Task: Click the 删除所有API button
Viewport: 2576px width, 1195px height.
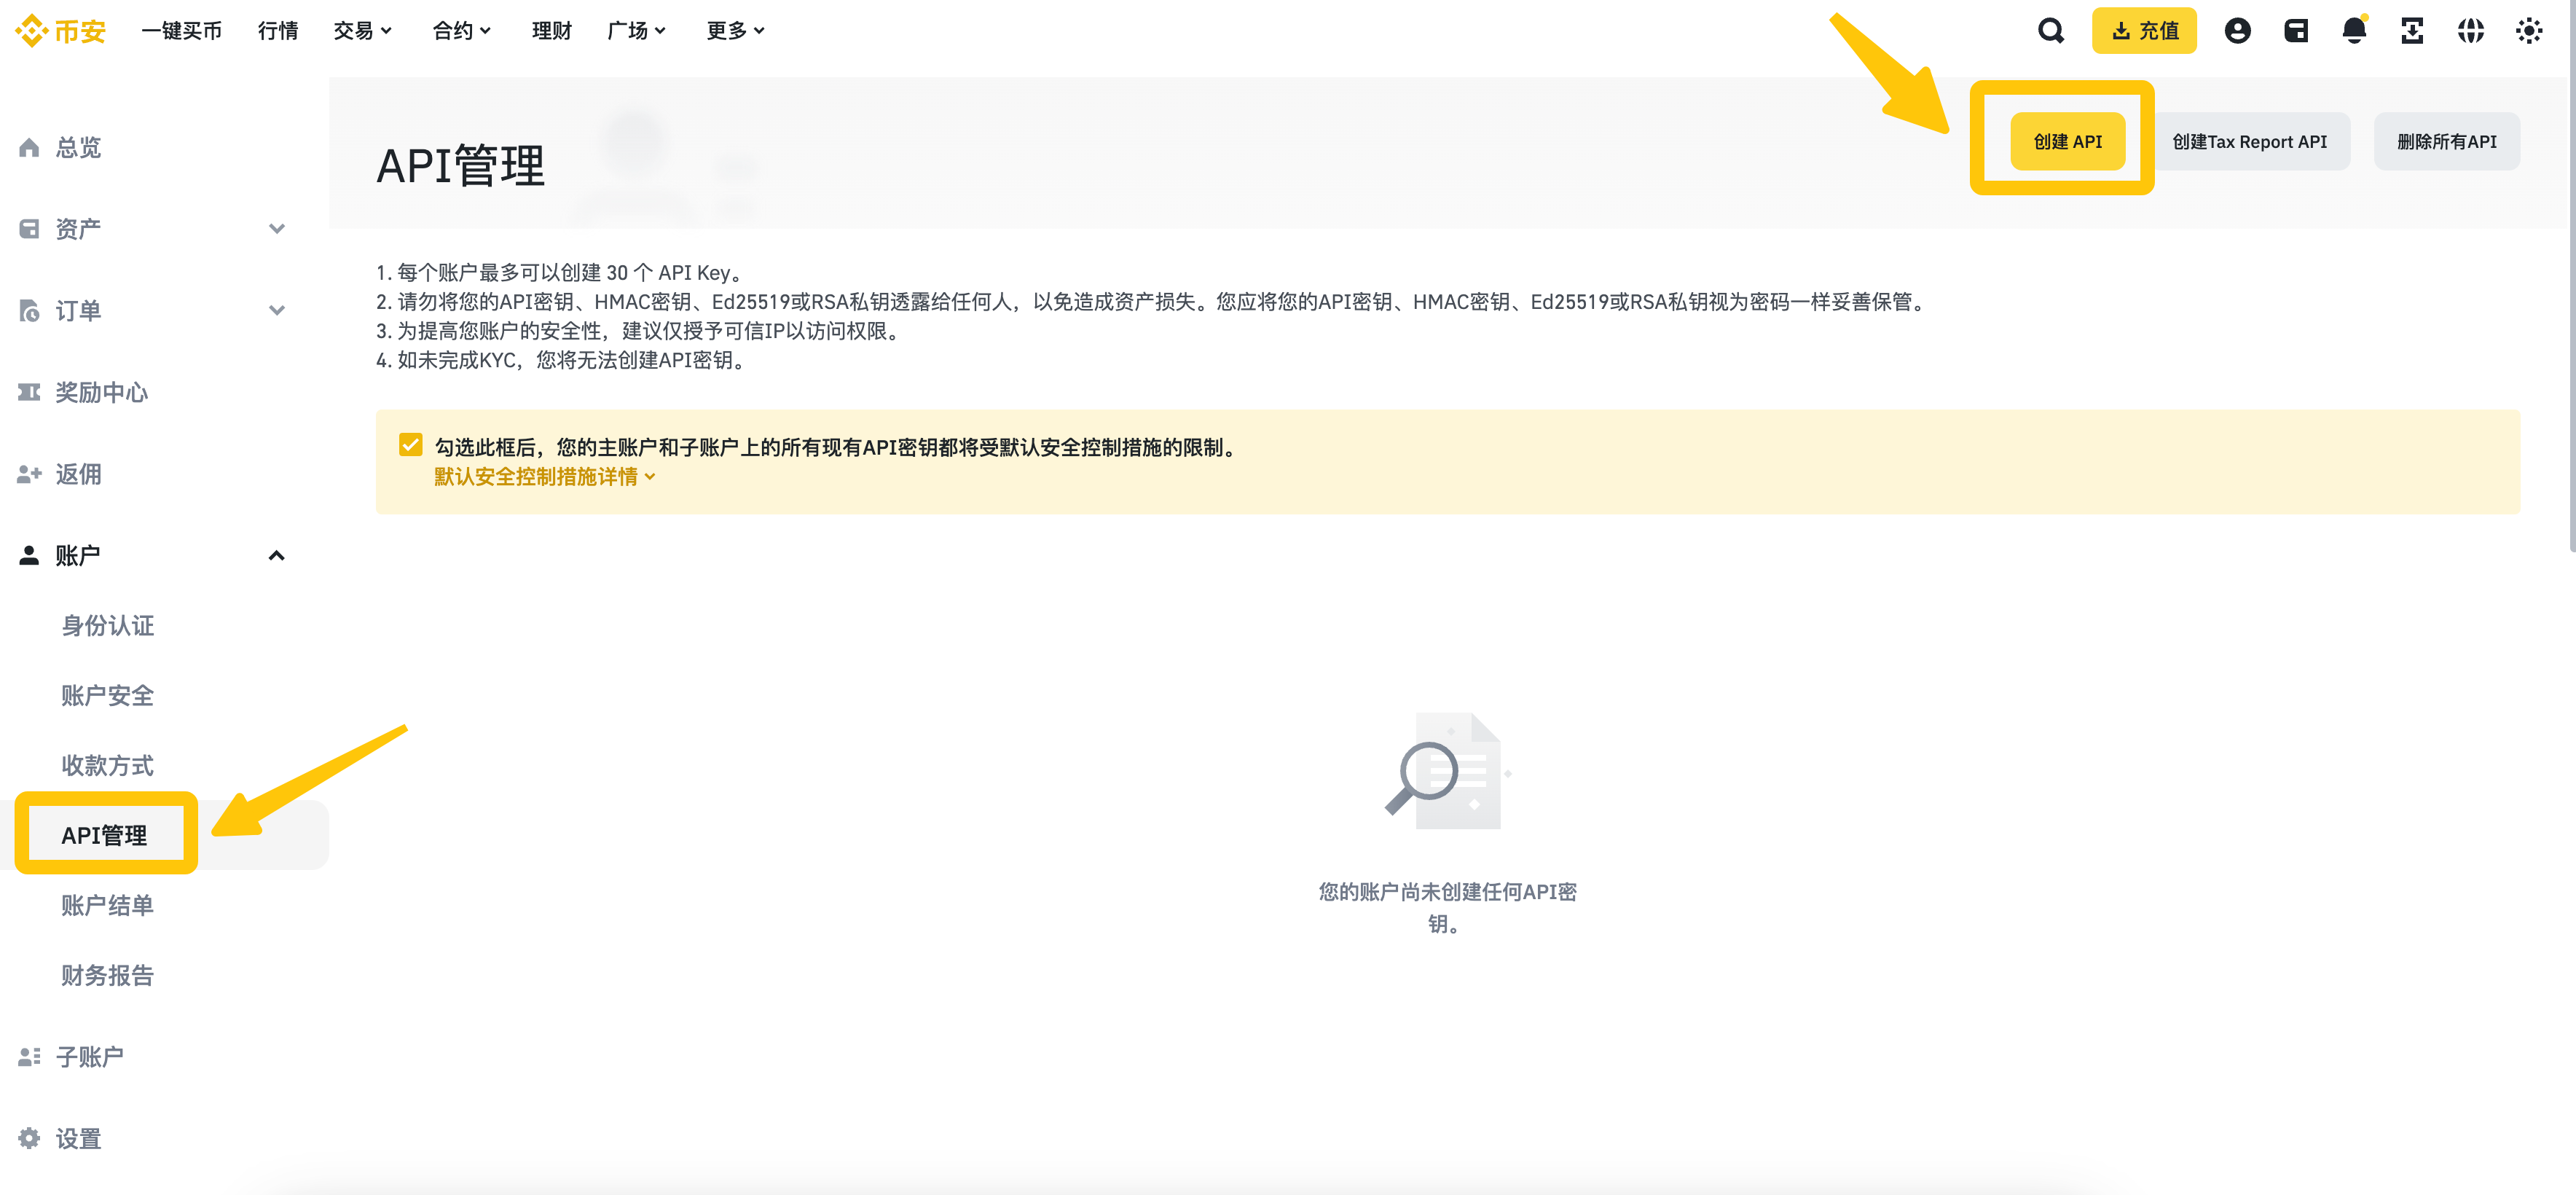Action: click(x=2446, y=142)
